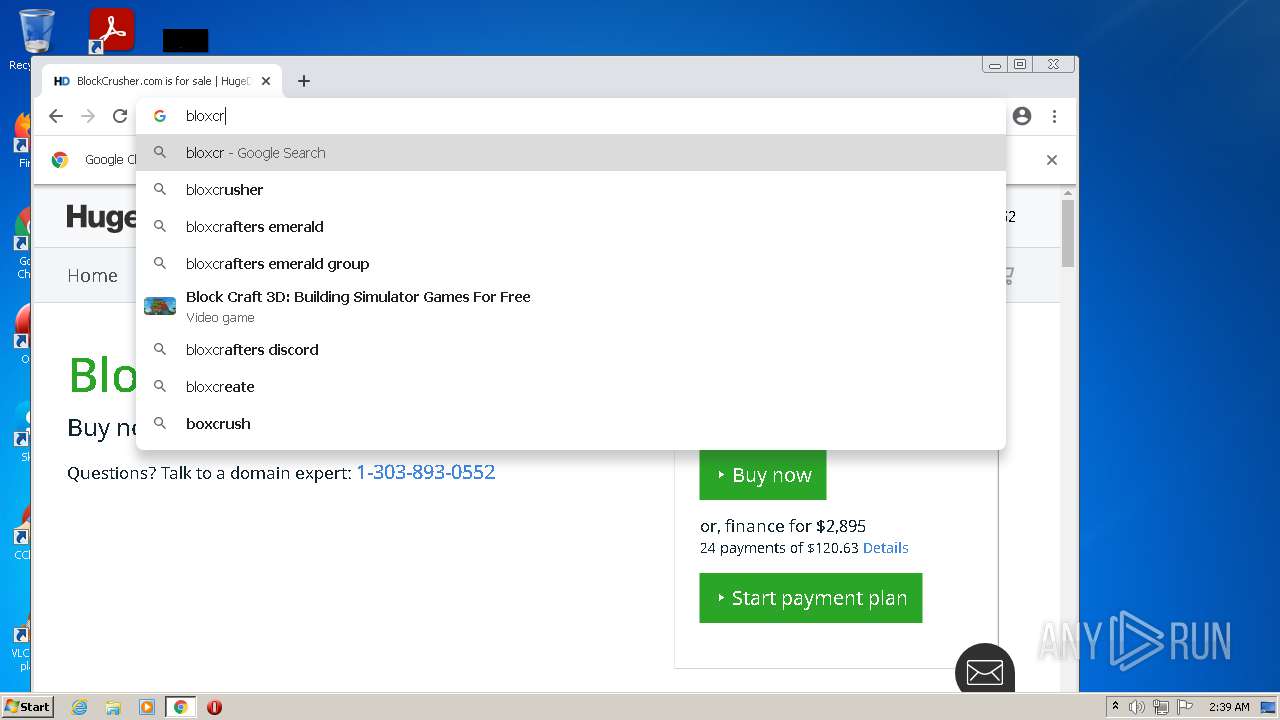The width and height of the screenshot is (1280, 720).
Task: Reload the page with the refresh icon
Action: [x=120, y=116]
